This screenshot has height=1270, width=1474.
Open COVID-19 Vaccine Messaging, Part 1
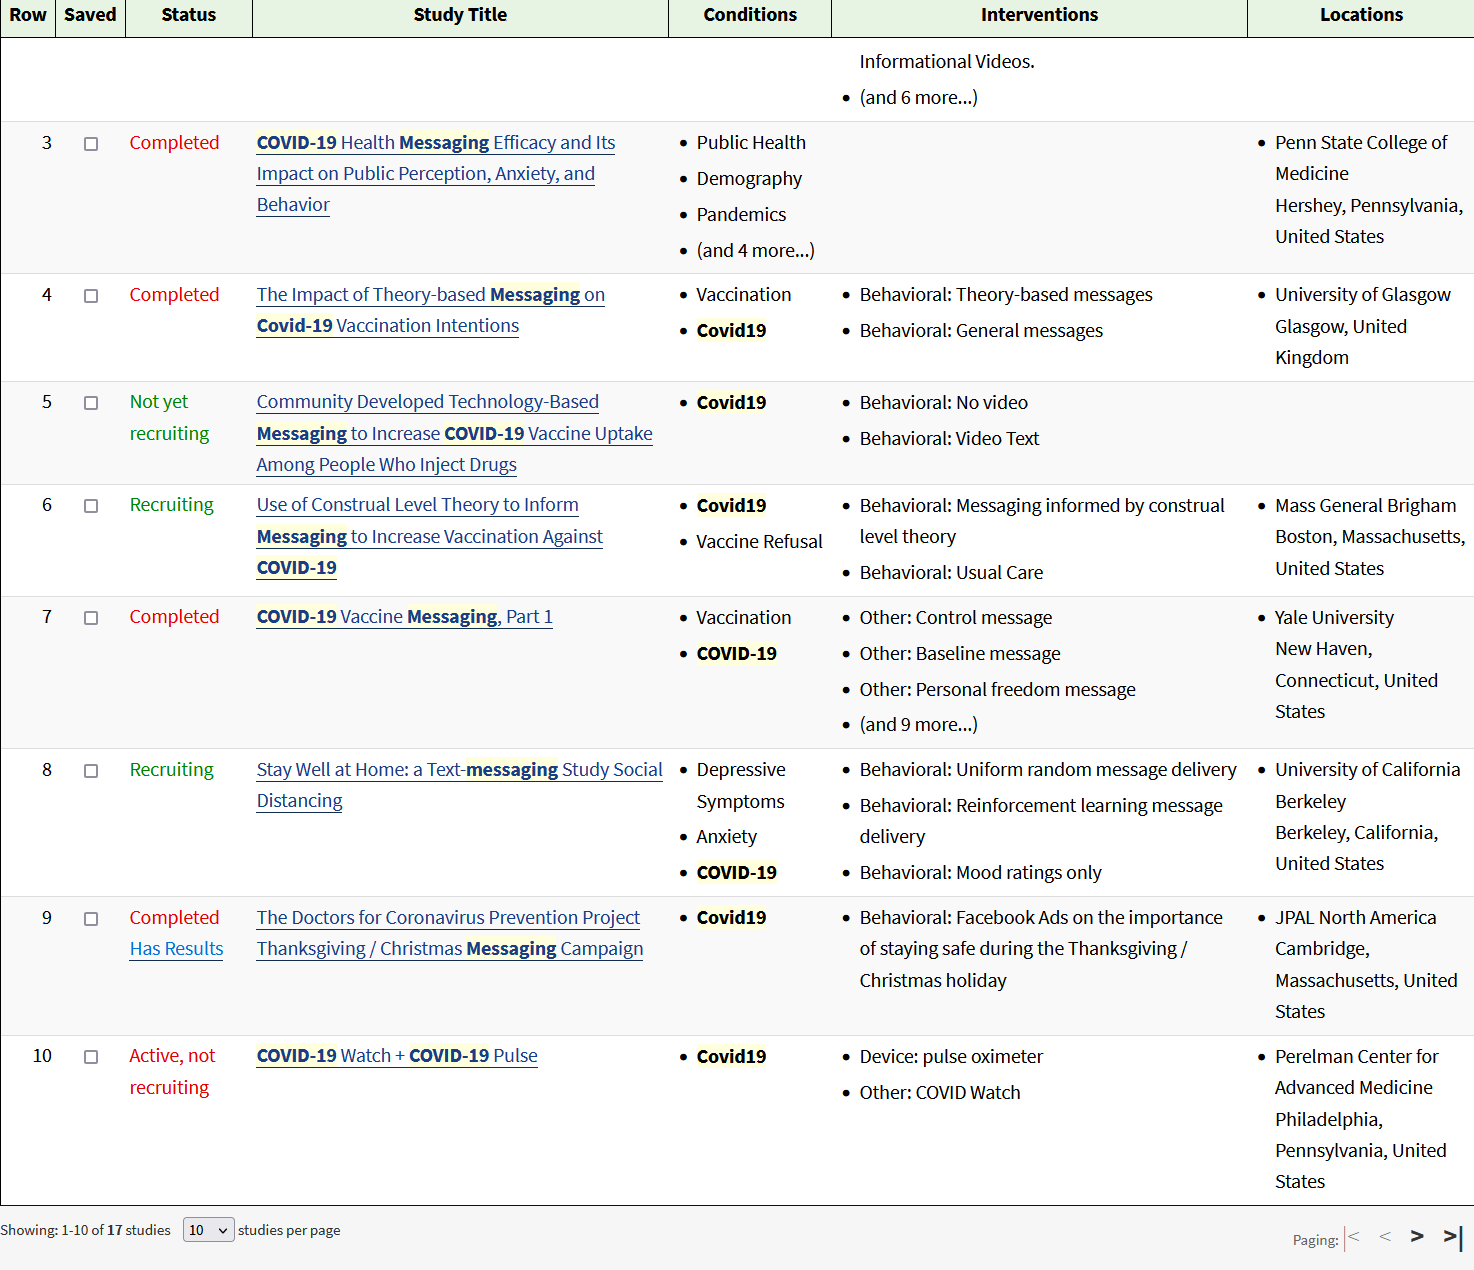(x=404, y=617)
